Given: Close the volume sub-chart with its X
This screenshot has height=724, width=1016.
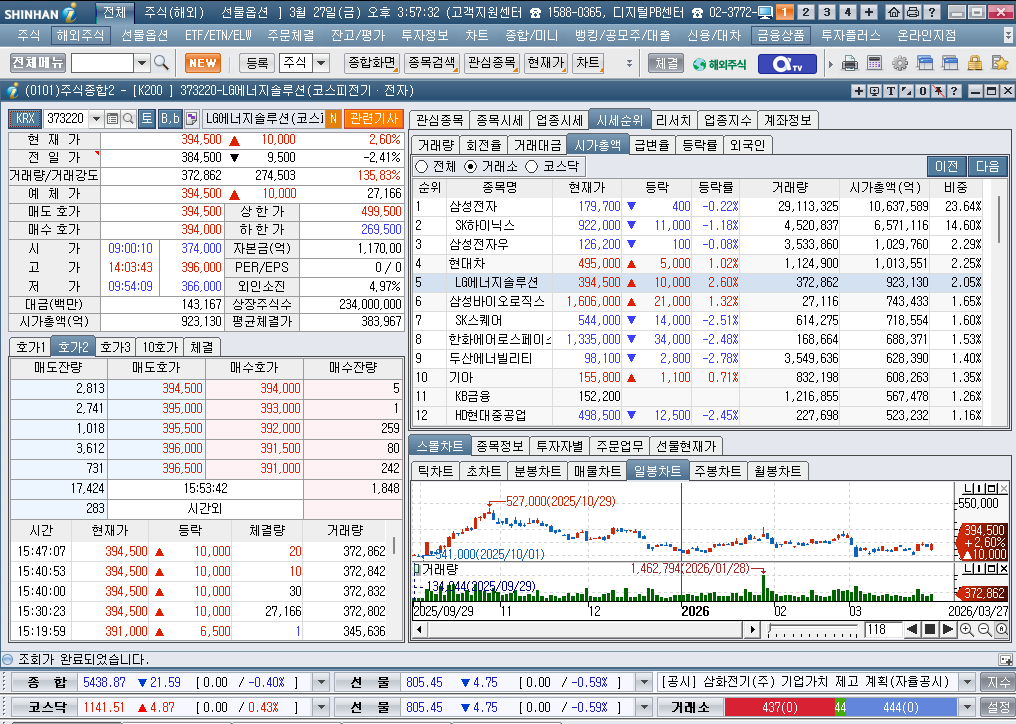Looking at the screenshot, I should 1004,569.
